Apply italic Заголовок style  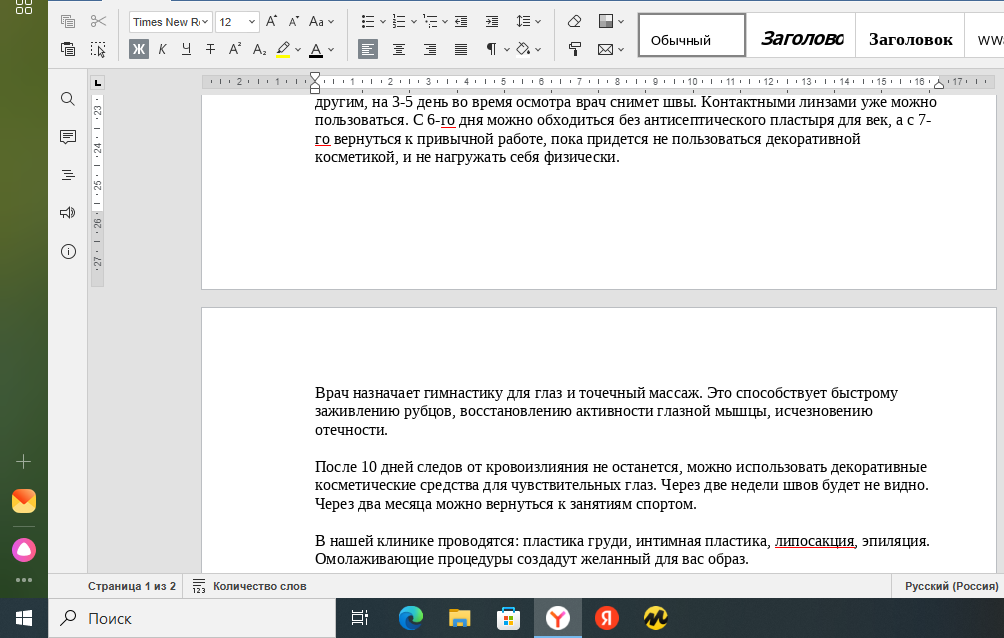801,35
